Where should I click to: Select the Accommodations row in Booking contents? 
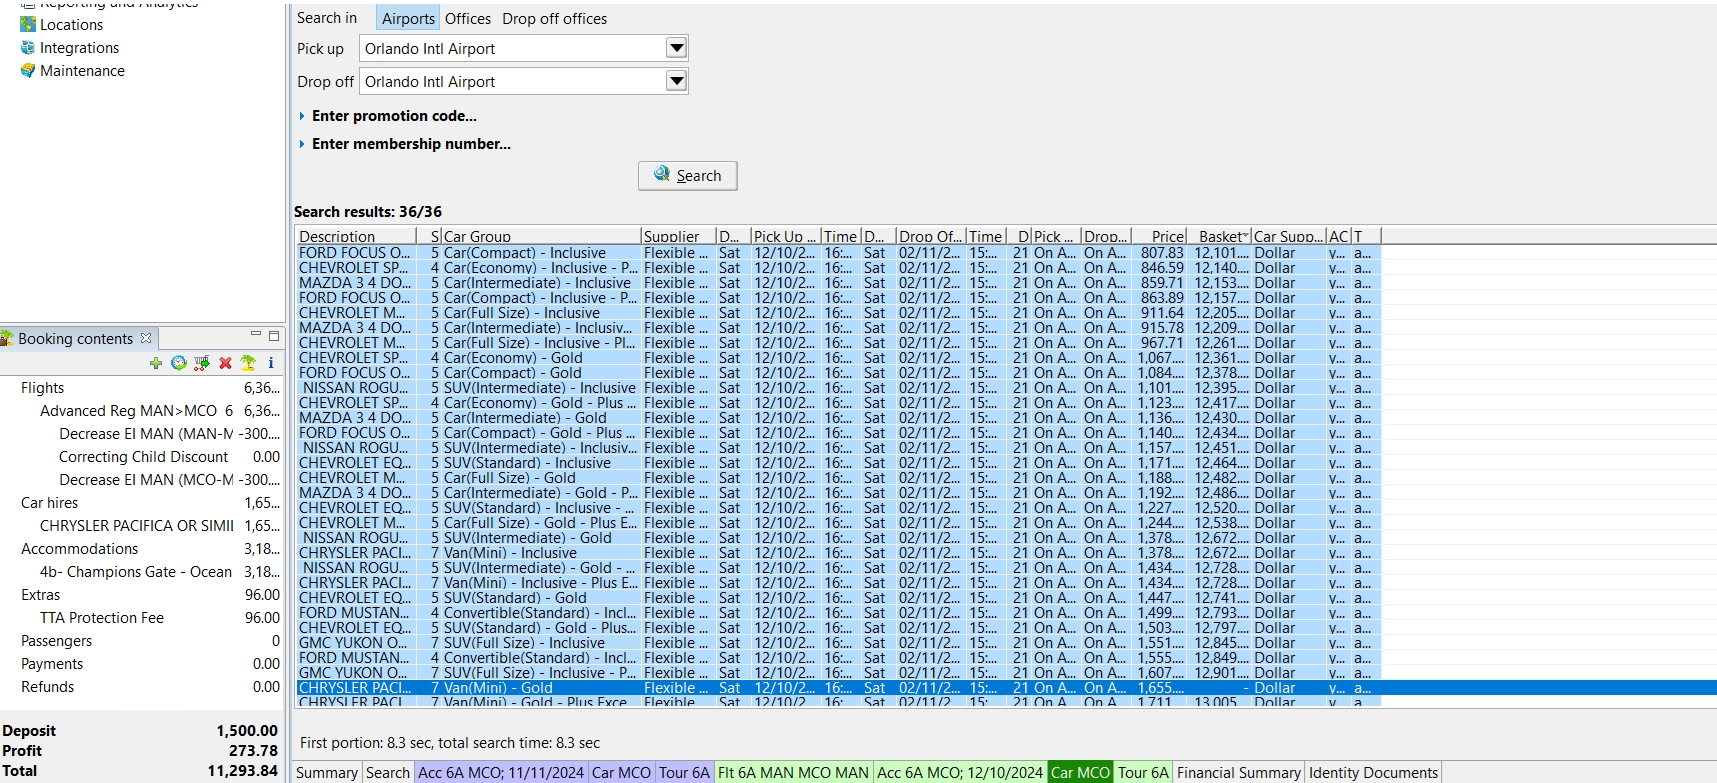tap(140, 549)
